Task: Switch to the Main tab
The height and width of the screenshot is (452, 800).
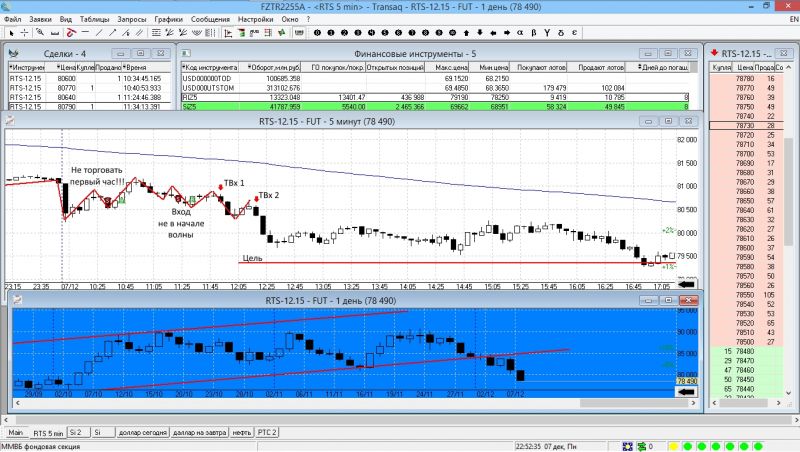Action: 16,432
